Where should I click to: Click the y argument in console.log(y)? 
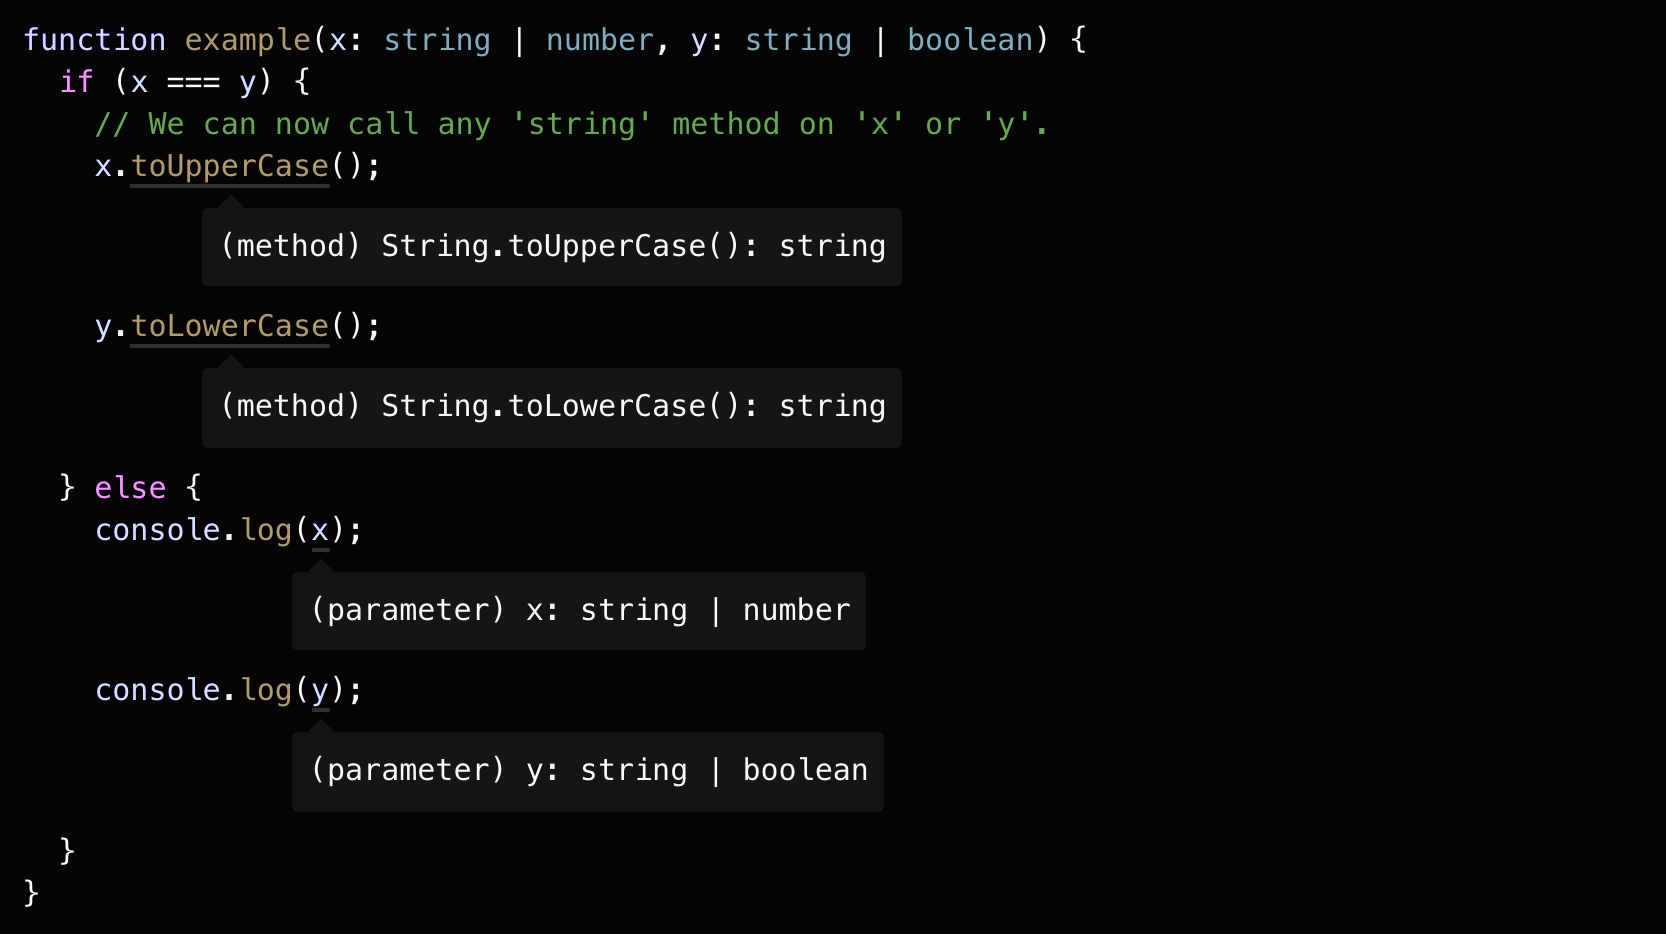[x=320, y=690]
